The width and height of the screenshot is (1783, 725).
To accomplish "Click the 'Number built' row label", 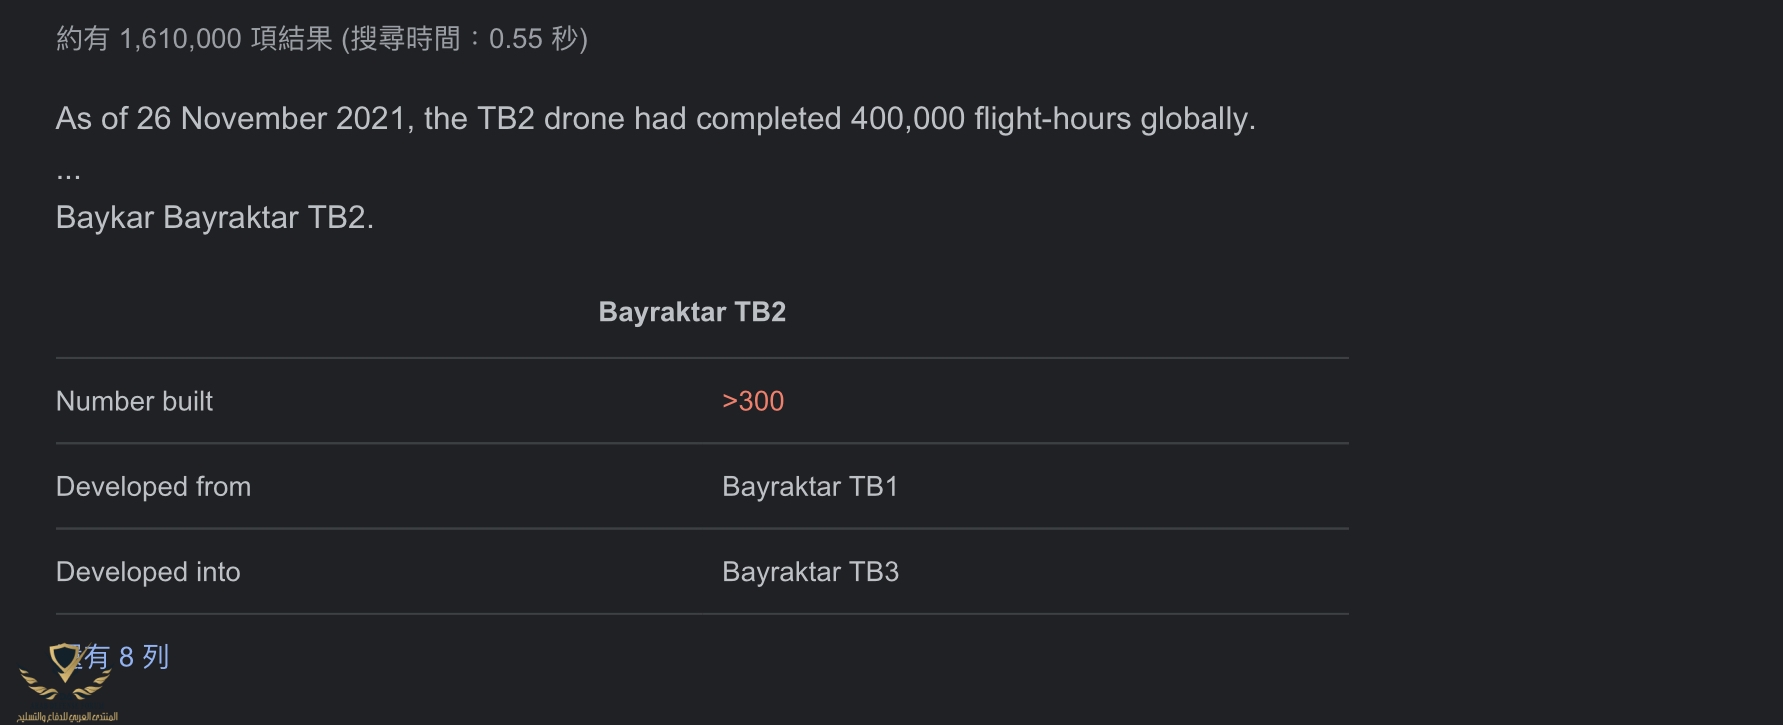I will coord(134,401).
